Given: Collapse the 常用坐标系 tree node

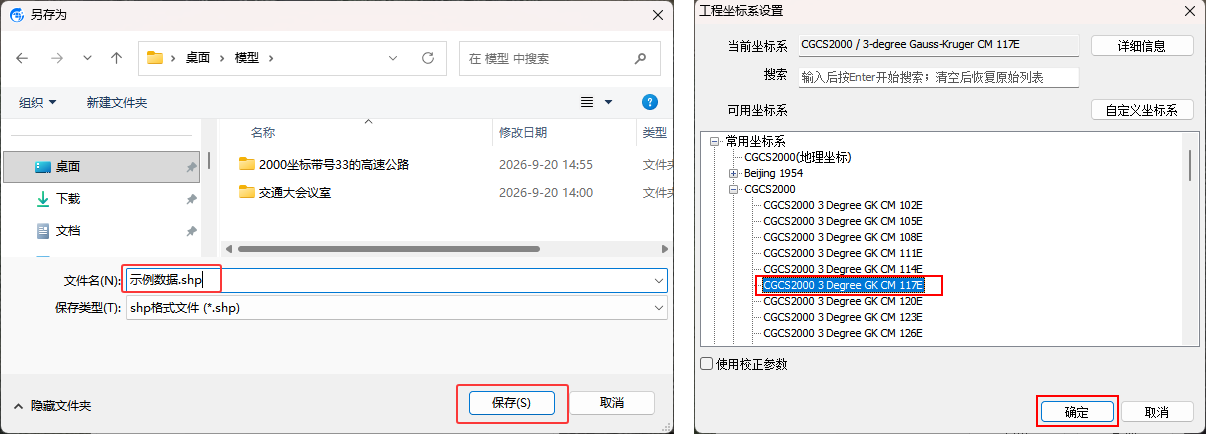Looking at the screenshot, I should coord(715,142).
